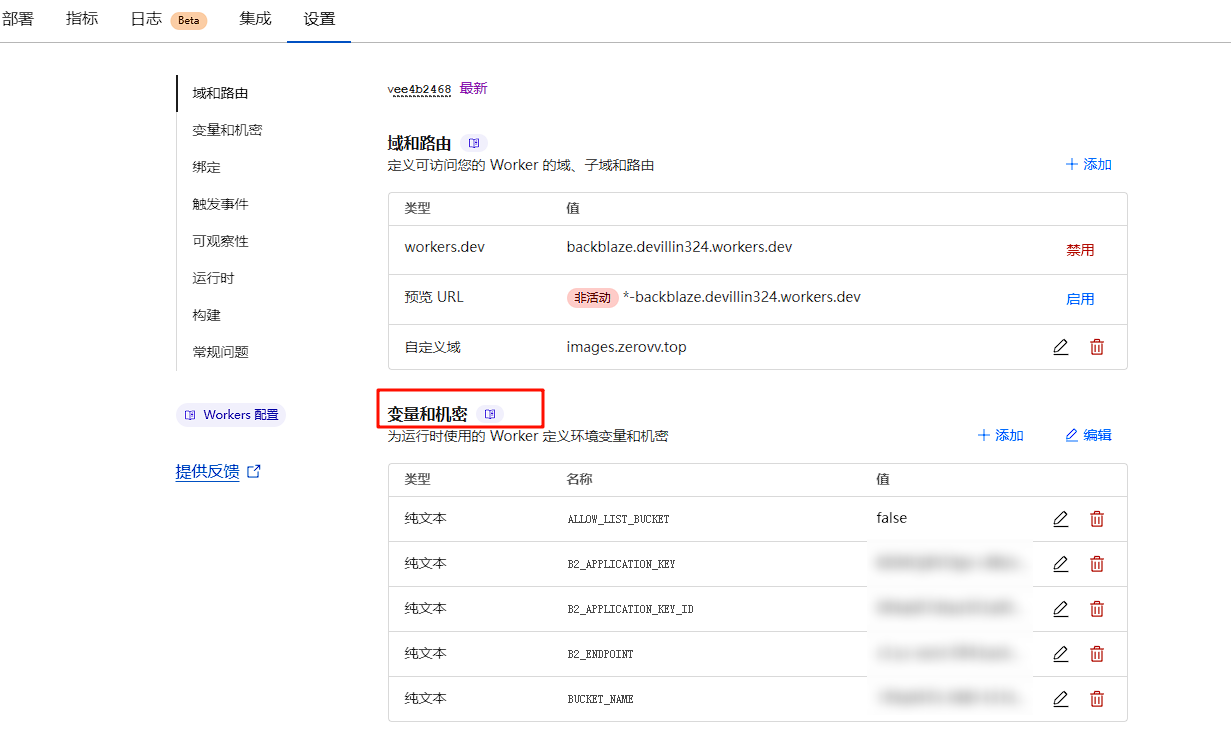The image size is (1231, 752).
Task: Click the Workers 配置 badge
Action: click(231, 415)
